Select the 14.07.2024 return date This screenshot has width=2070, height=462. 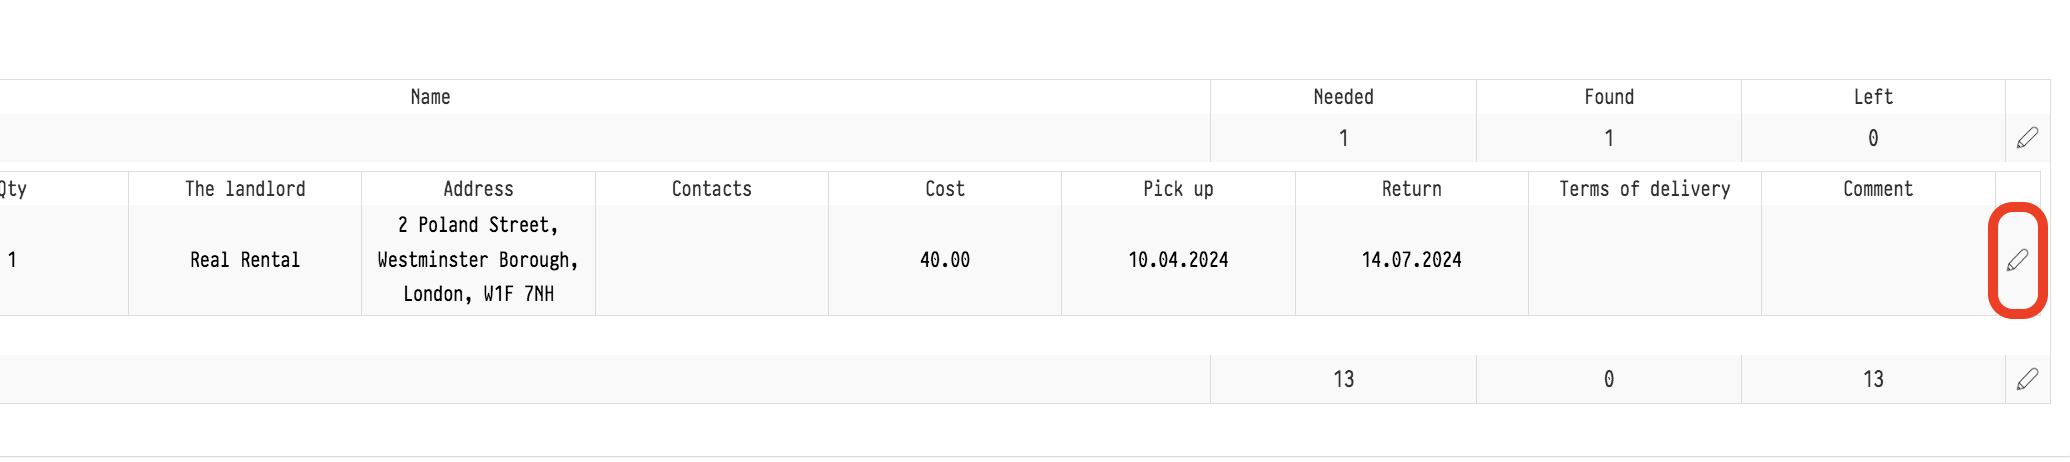[1411, 260]
